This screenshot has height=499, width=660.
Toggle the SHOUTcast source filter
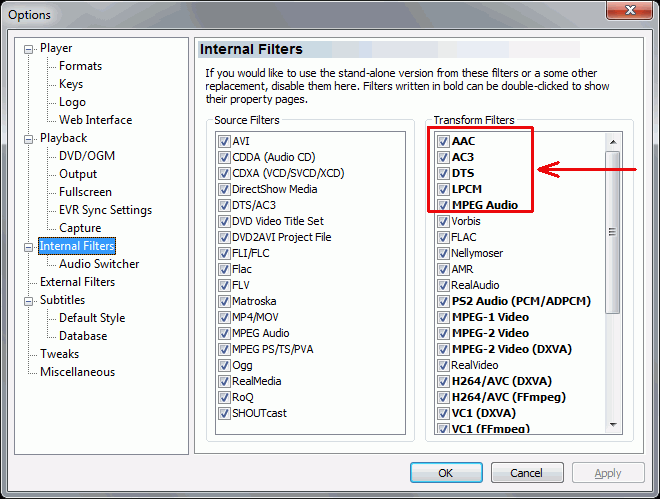click(x=224, y=413)
